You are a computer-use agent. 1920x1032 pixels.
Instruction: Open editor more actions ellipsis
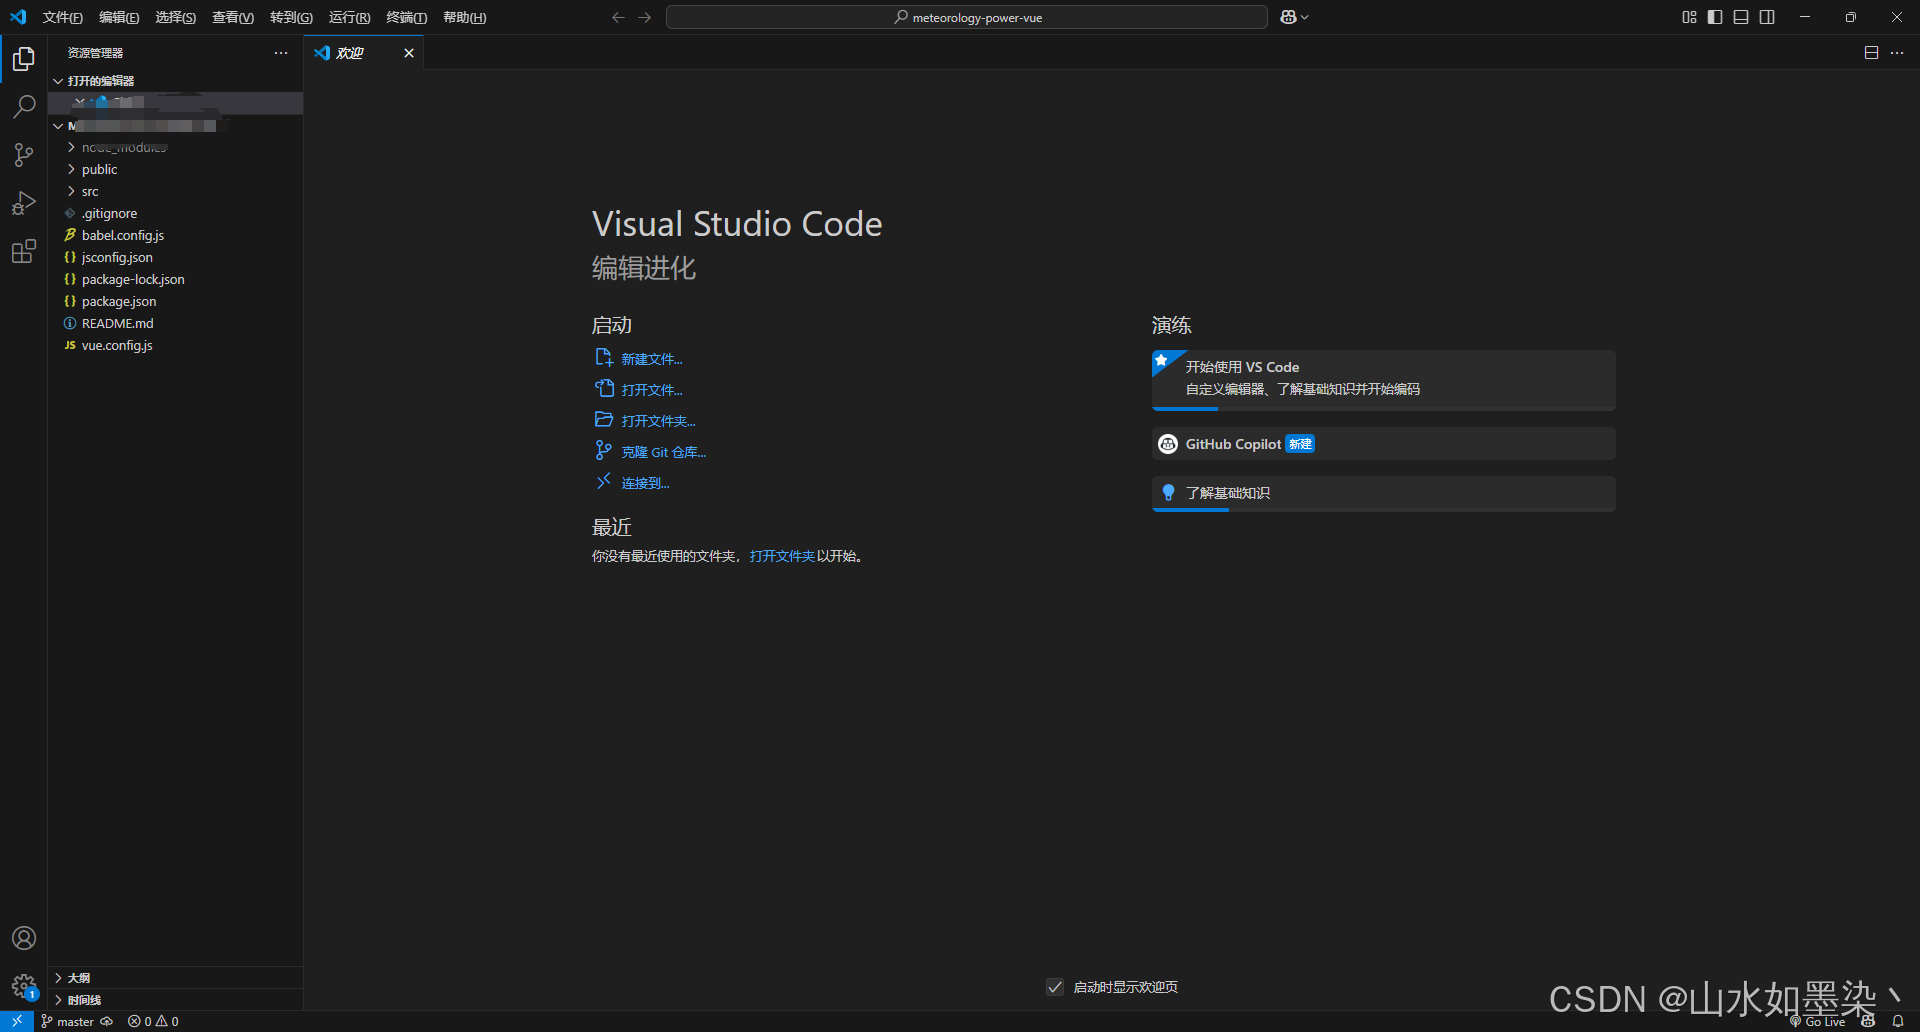[1897, 53]
